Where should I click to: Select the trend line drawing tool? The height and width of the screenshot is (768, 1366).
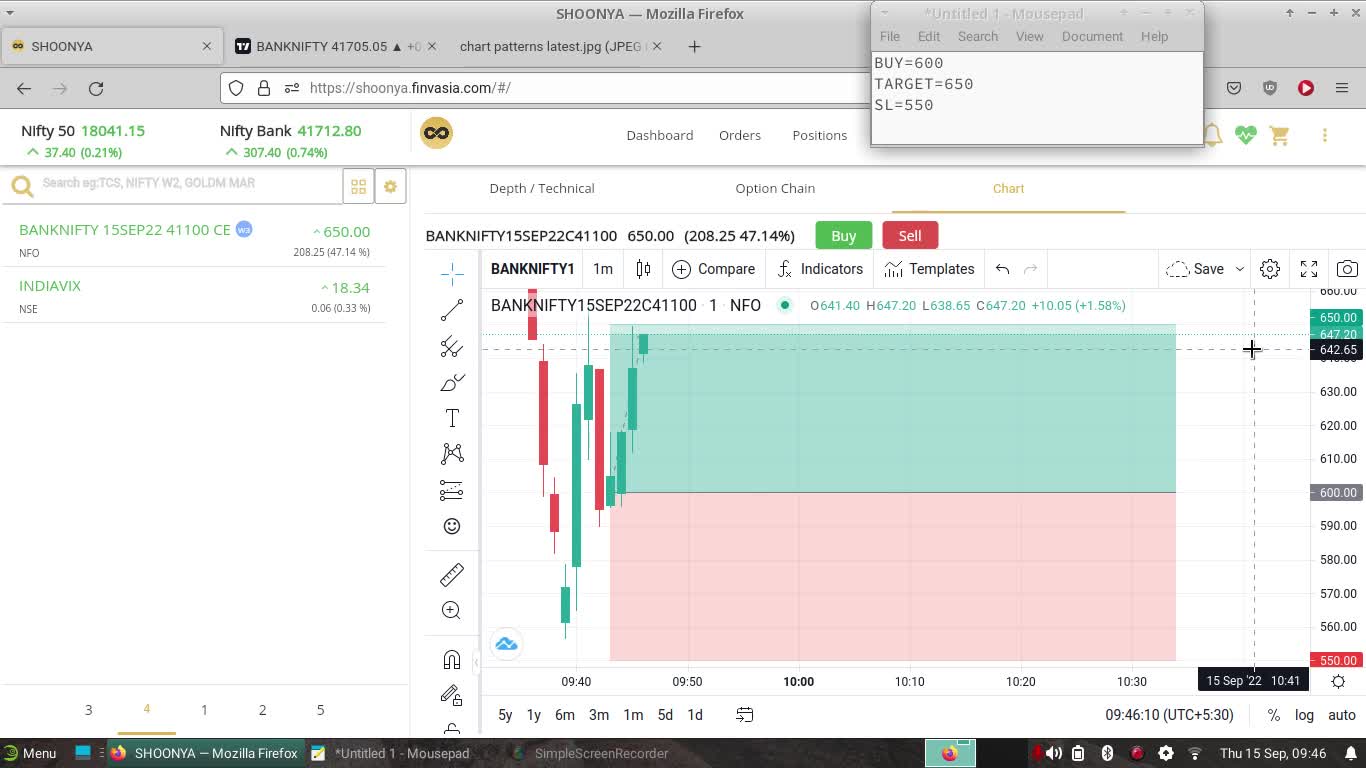pos(452,310)
